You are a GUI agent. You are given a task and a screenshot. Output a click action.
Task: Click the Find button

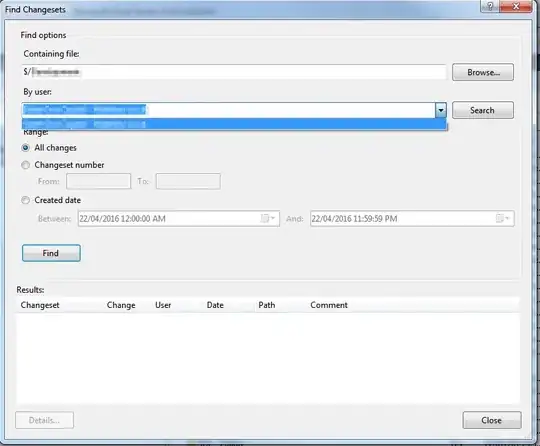(x=51, y=253)
